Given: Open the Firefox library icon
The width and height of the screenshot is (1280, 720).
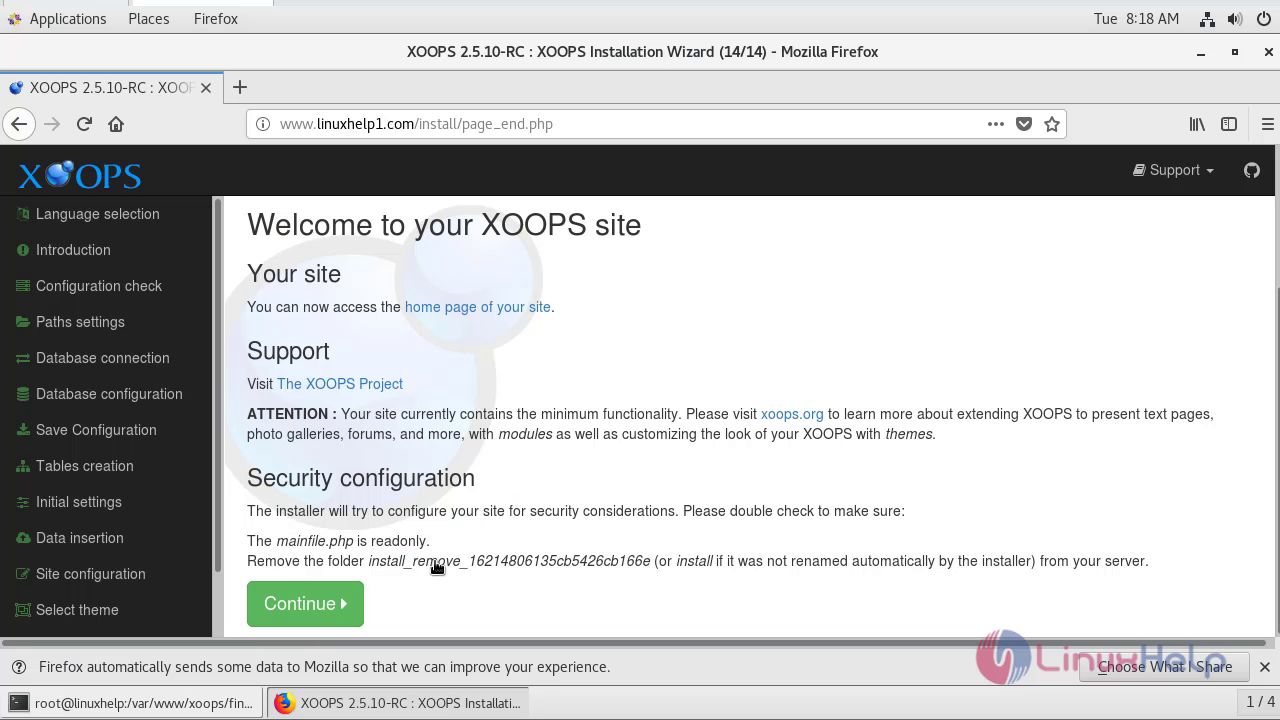Looking at the screenshot, I should pos(1197,124).
